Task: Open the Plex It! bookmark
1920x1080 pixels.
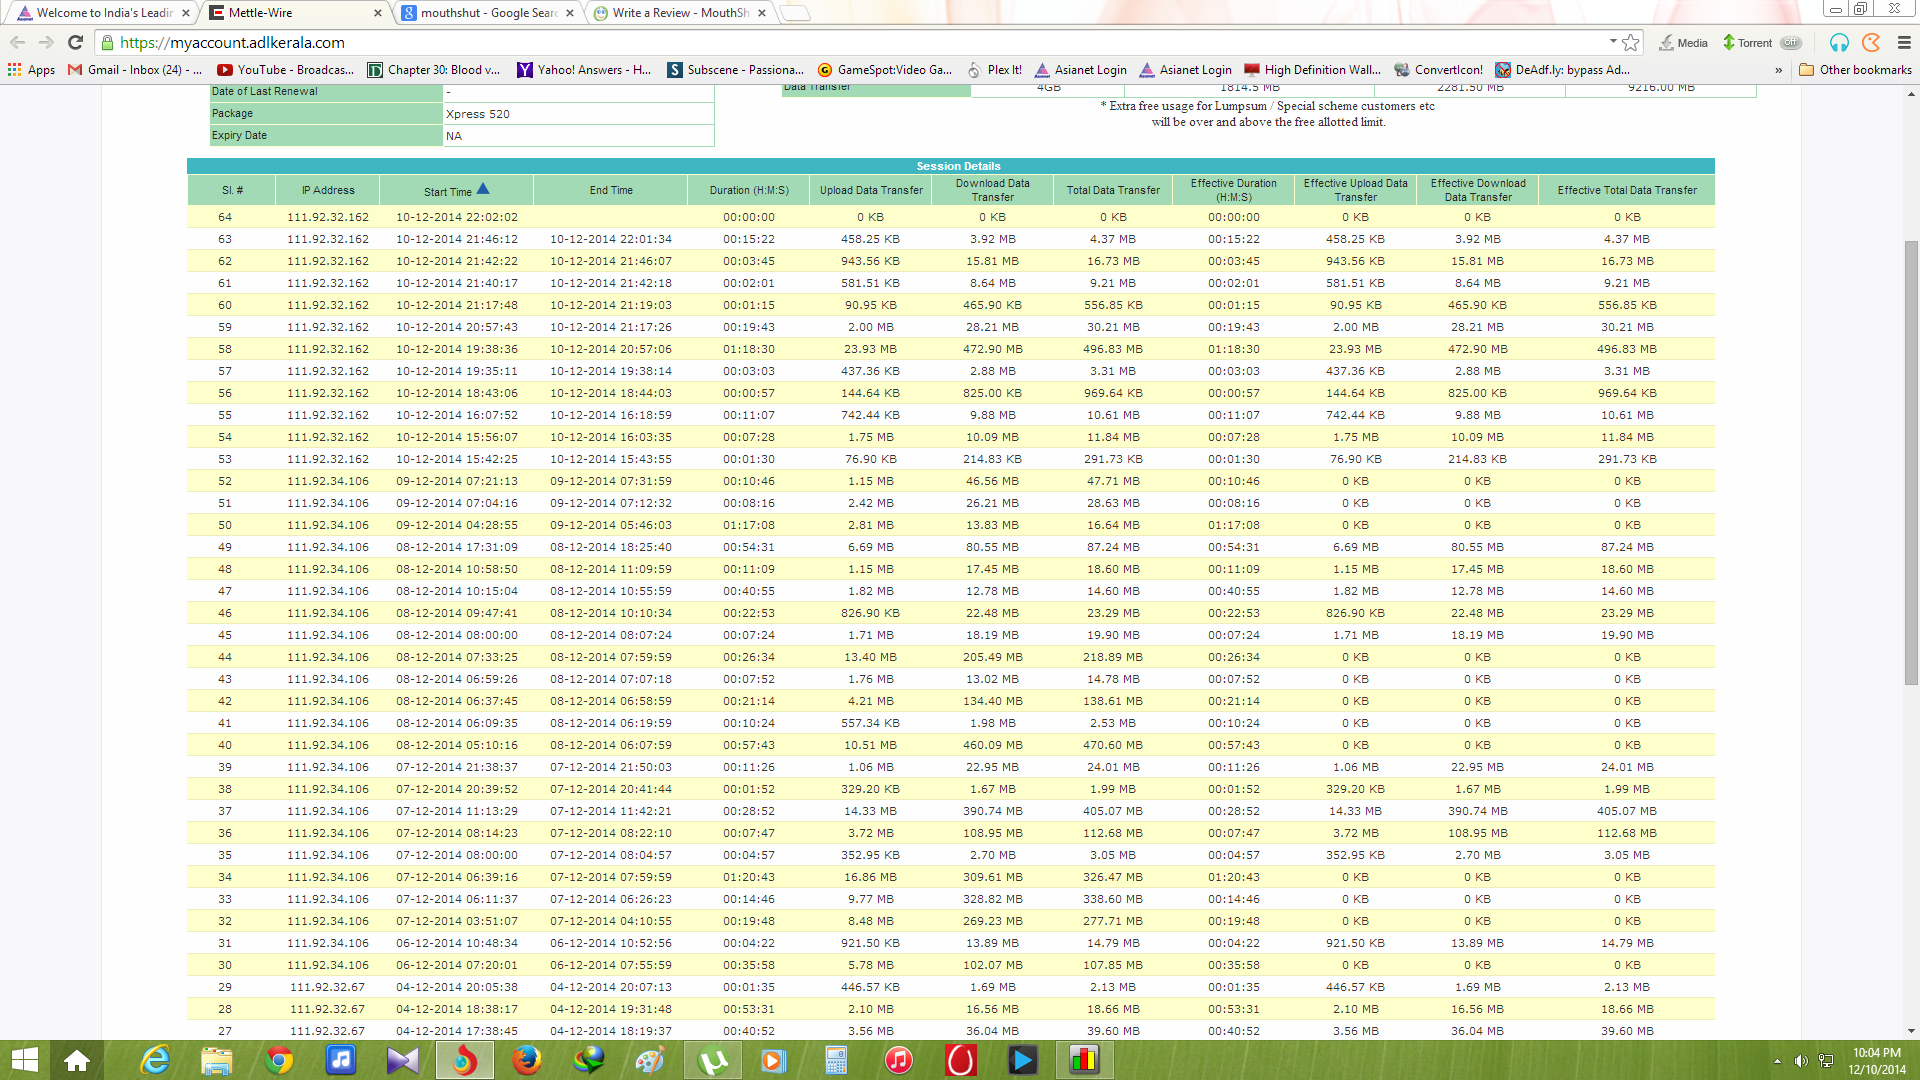Action: [995, 70]
